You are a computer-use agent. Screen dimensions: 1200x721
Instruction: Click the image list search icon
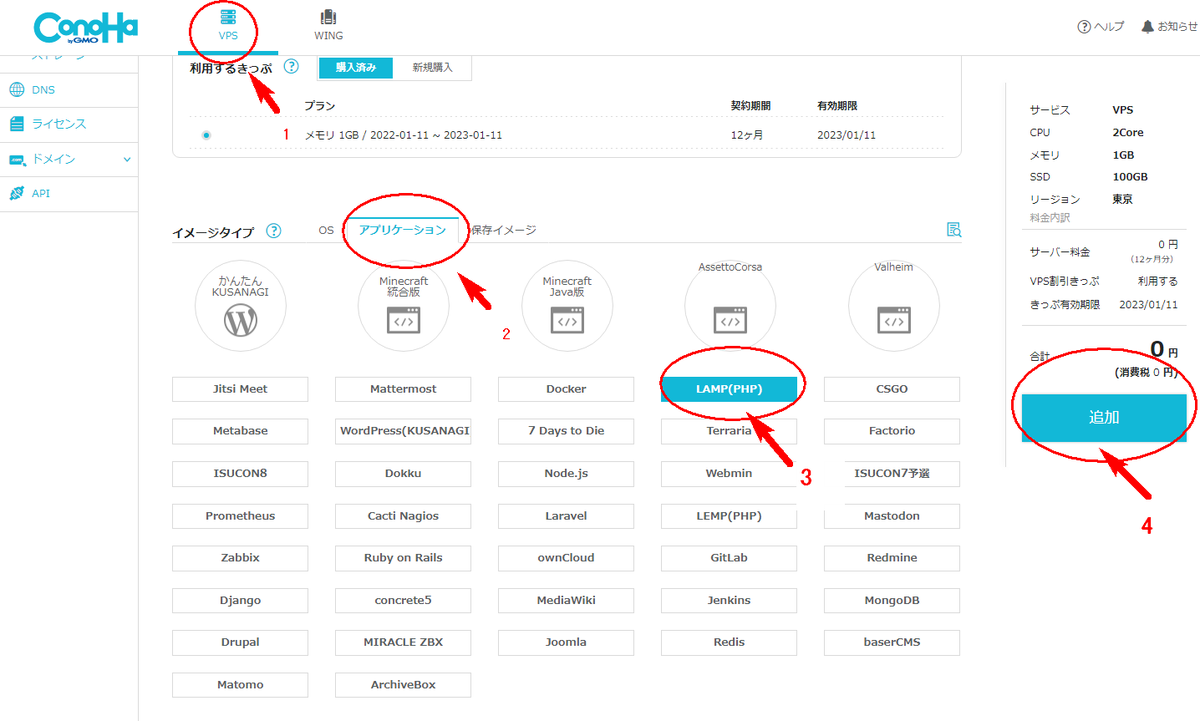[953, 230]
